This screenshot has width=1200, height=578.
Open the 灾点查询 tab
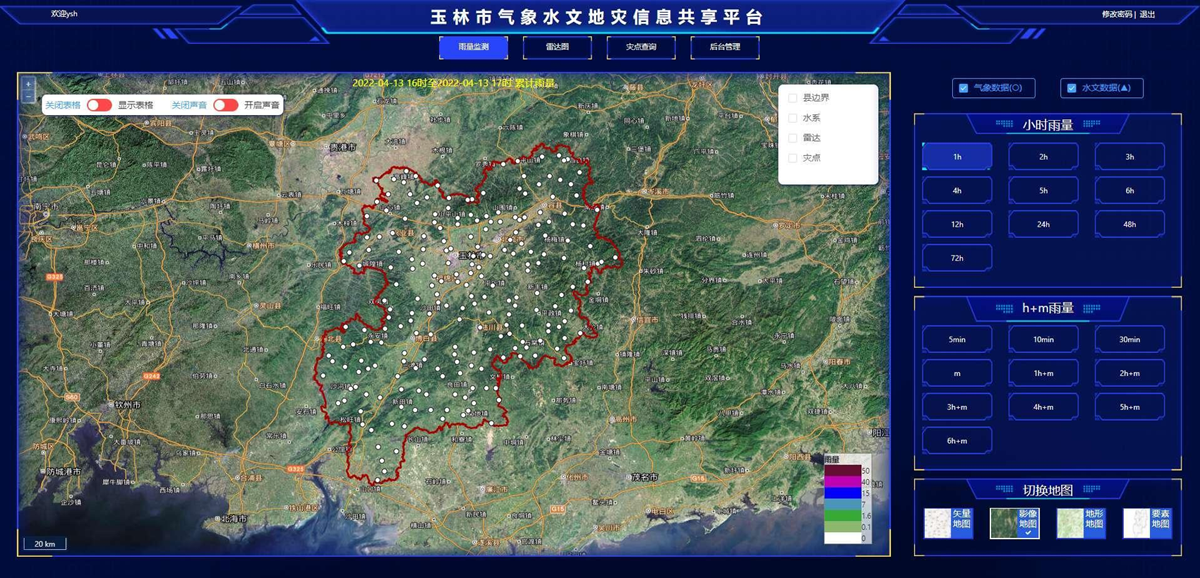(641, 47)
